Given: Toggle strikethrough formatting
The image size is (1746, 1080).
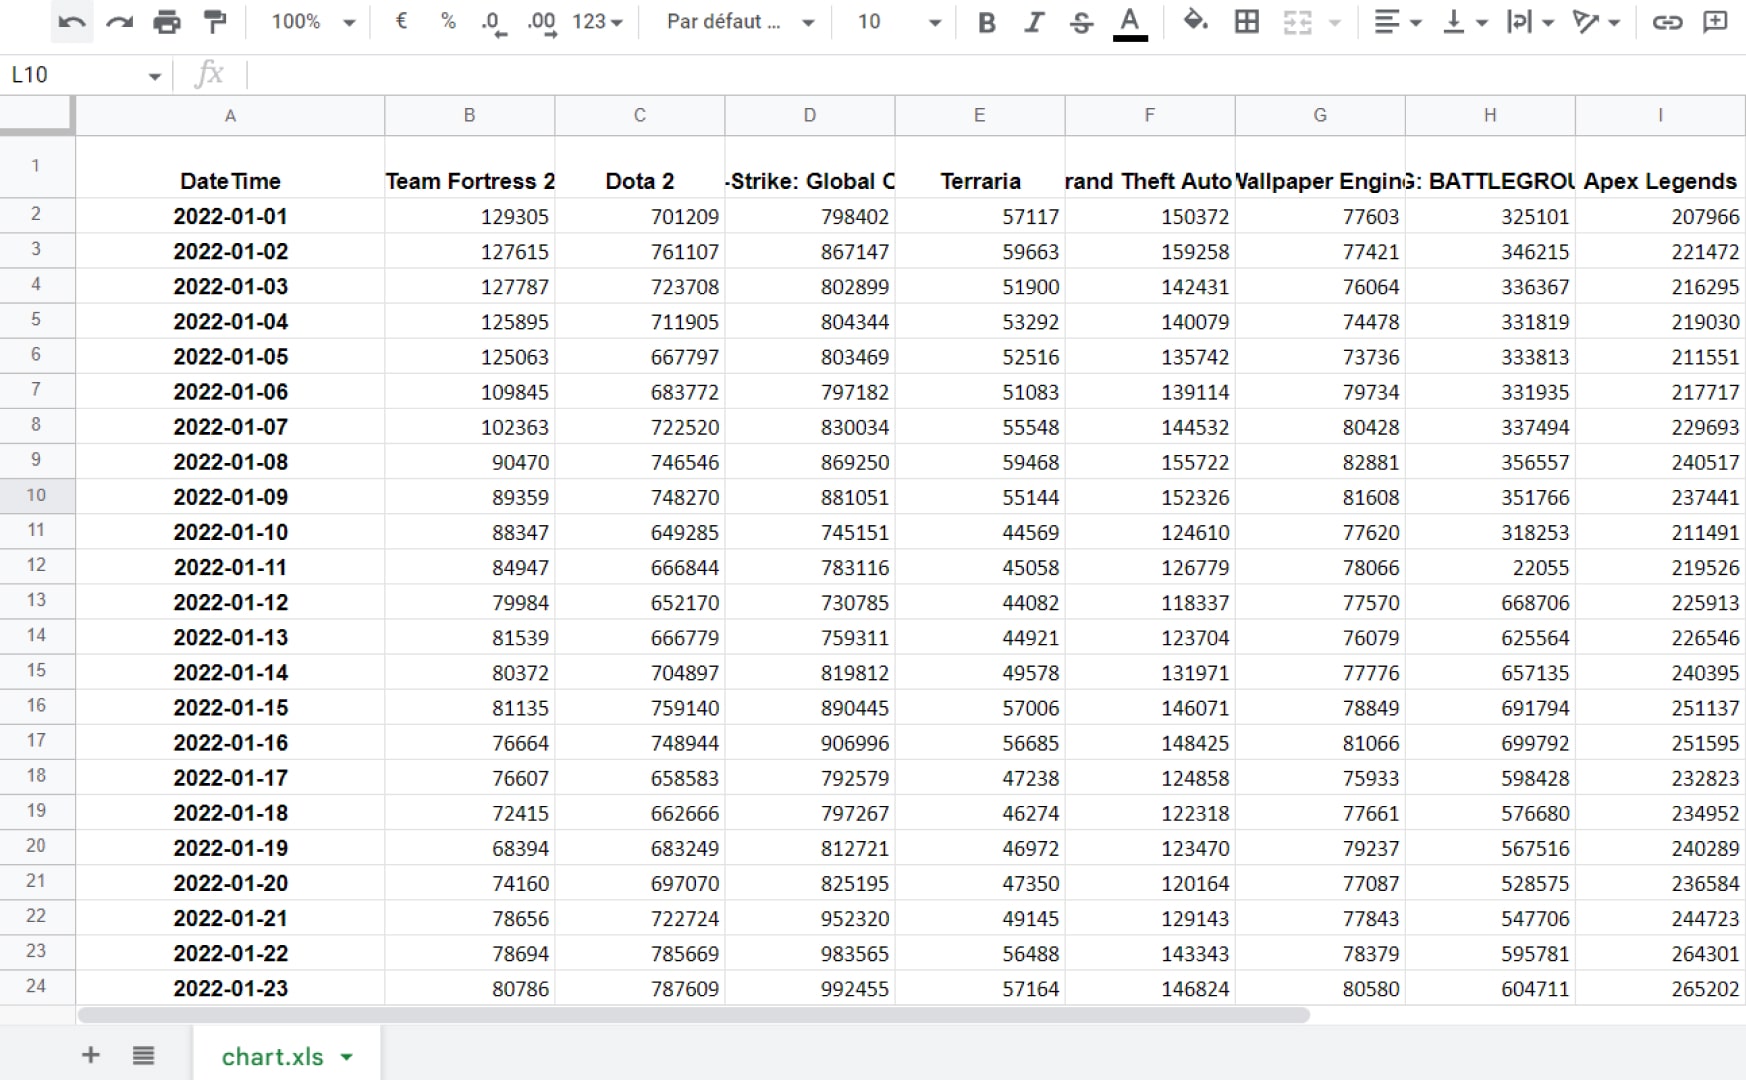Looking at the screenshot, I should point(1081,22).
